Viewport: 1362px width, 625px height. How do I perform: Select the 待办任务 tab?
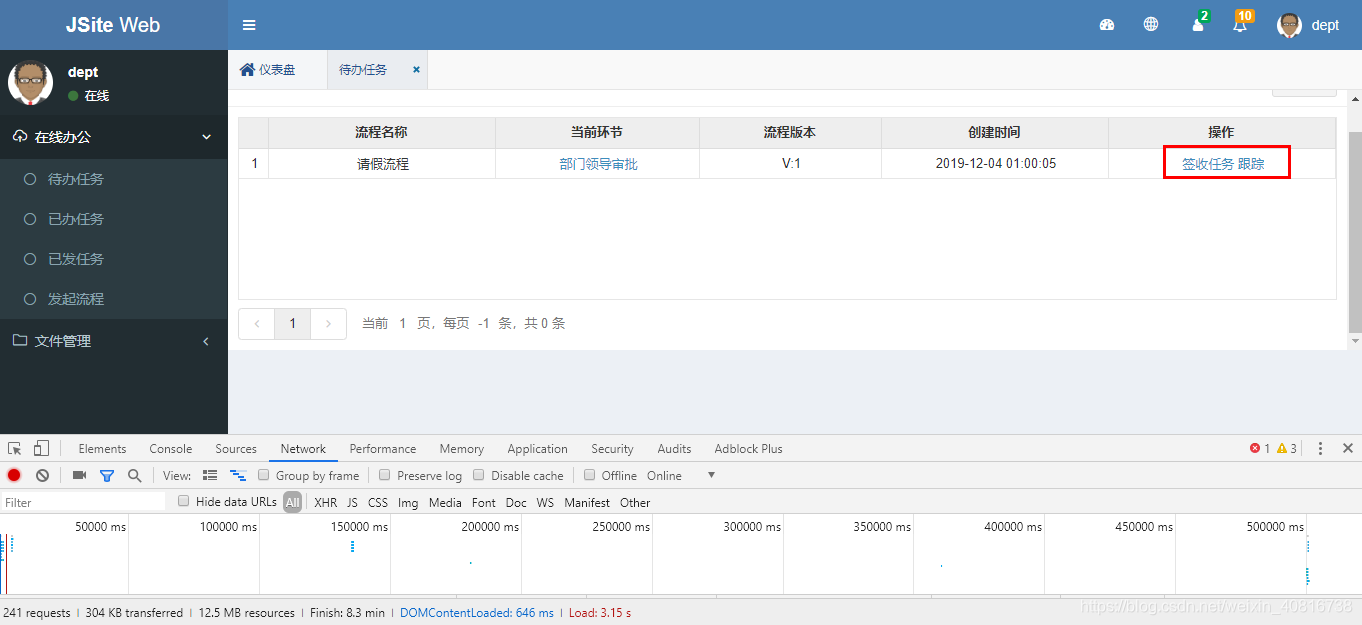pyautogui.click(x=363, y=70)
